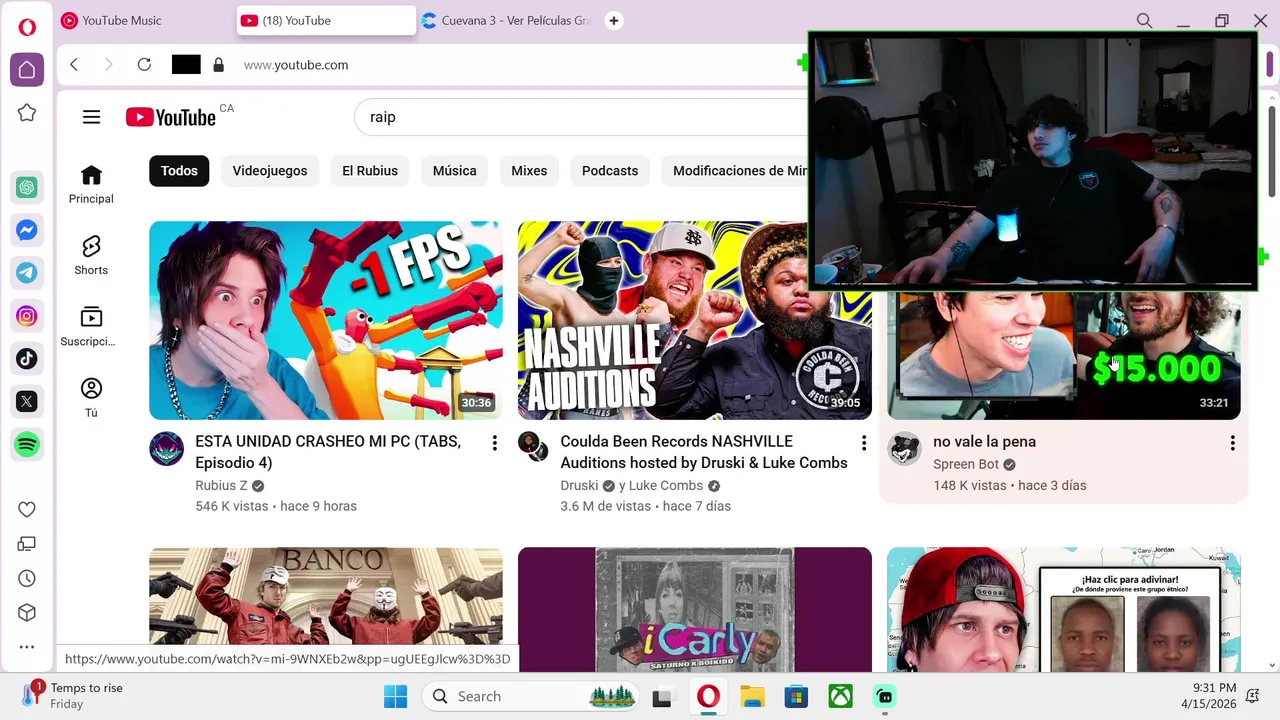Play the Nashville Auditions thumbnail video

[695, 320]
